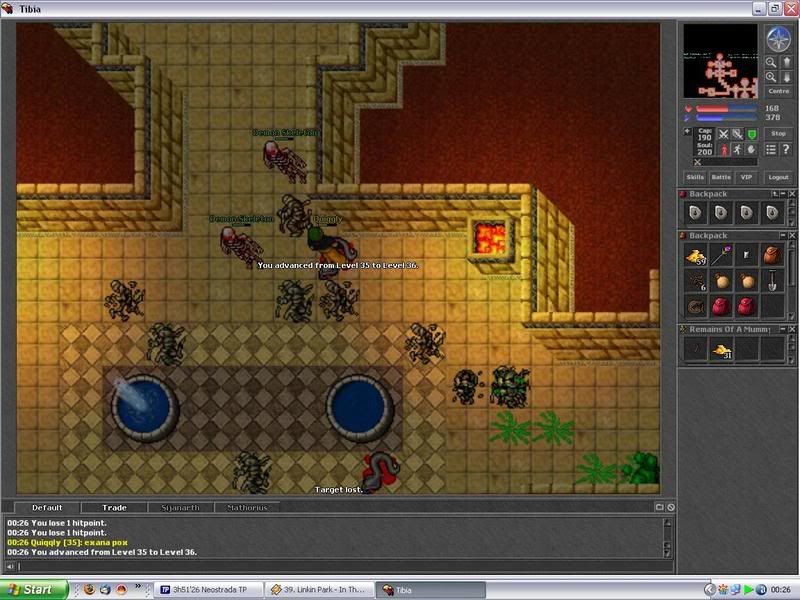Viewport: 800px width, 600px height.
Task: Click the minimap view
Action: 720,61
